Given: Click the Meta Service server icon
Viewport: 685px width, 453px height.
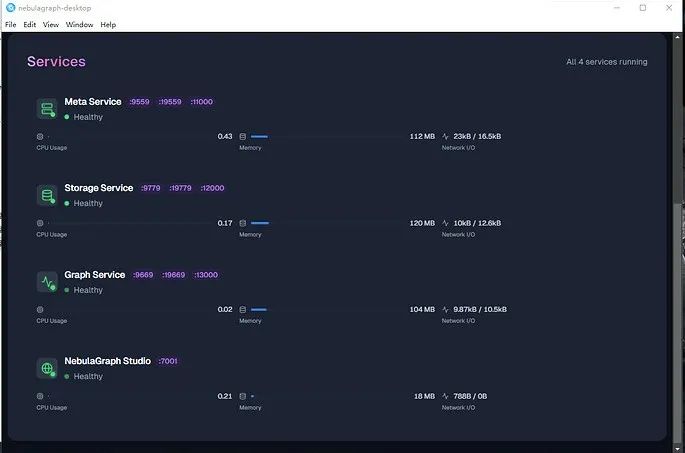Looking at the screenshot, I should [47, 109].
